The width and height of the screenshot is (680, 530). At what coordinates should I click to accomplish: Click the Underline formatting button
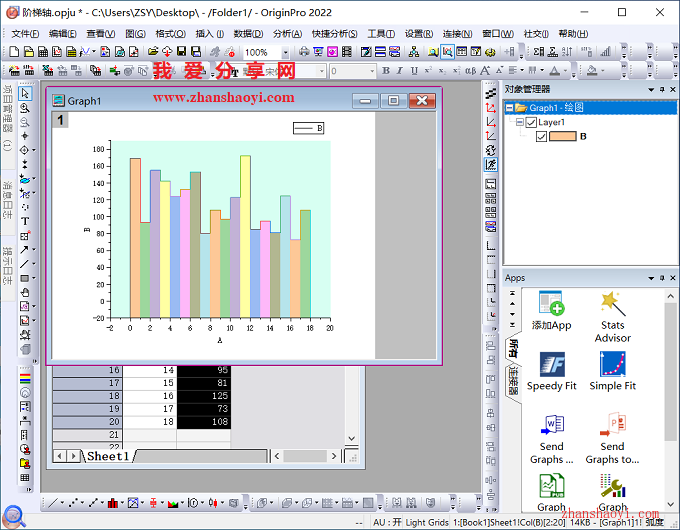[x=414, y=70]
